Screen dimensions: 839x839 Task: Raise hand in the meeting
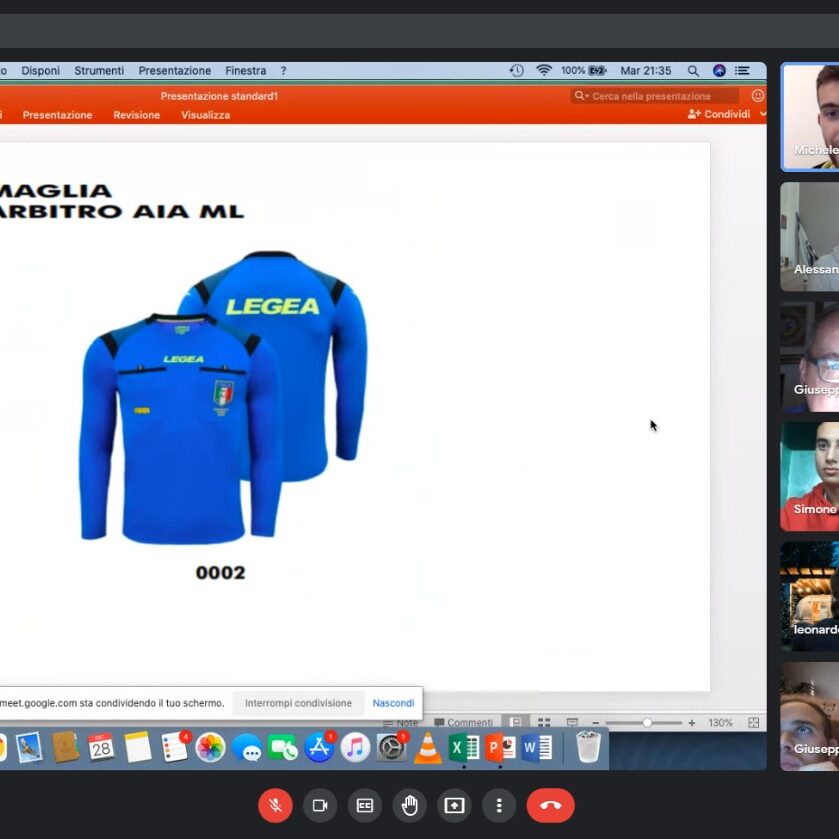coord(410,805)
